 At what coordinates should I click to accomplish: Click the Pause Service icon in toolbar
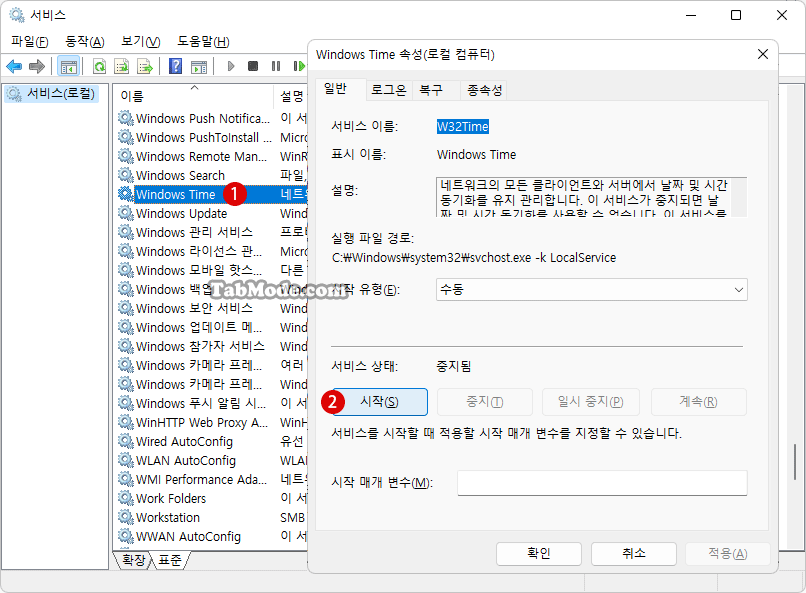click(276, 66)
